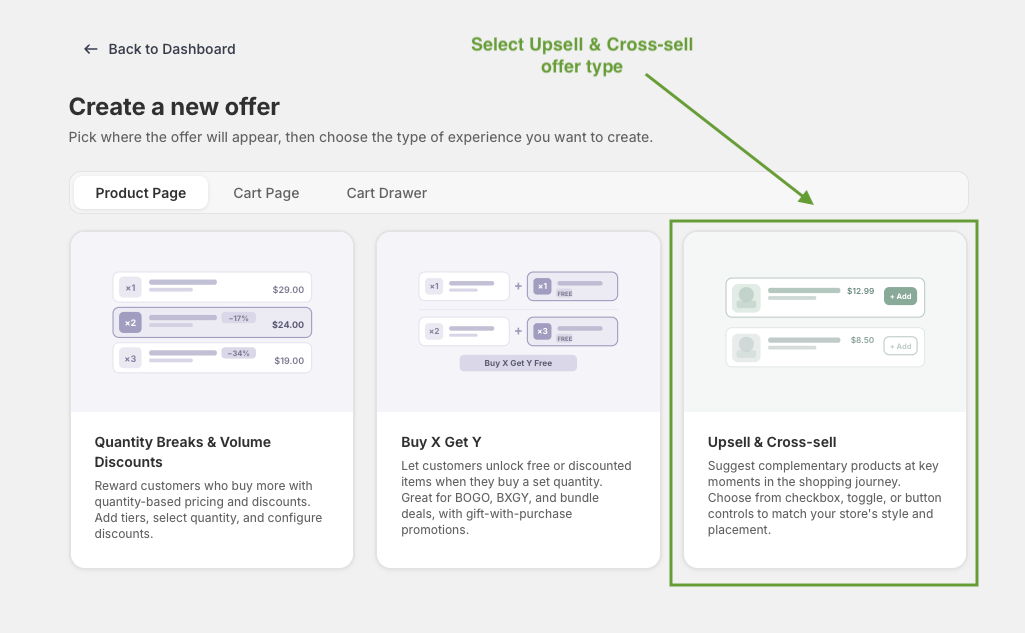Click the highlighted $24.00 tier row
The image size is (1025, 633).
click(x=212, y=322)
